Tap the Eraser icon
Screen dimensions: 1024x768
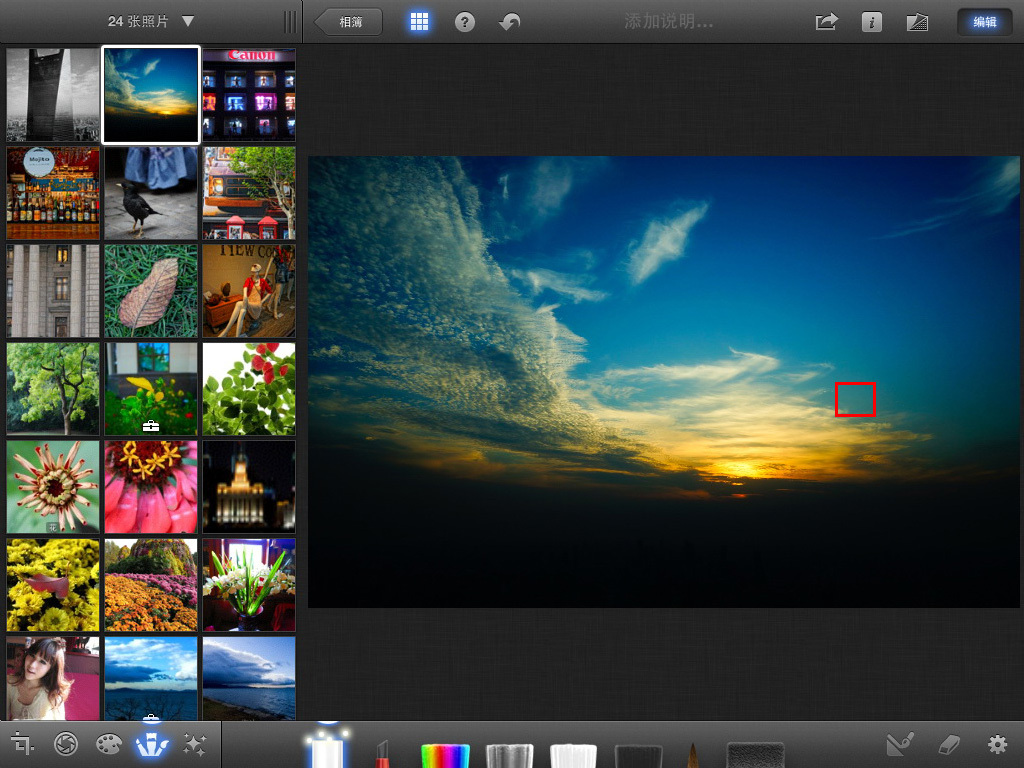[950, 745]
